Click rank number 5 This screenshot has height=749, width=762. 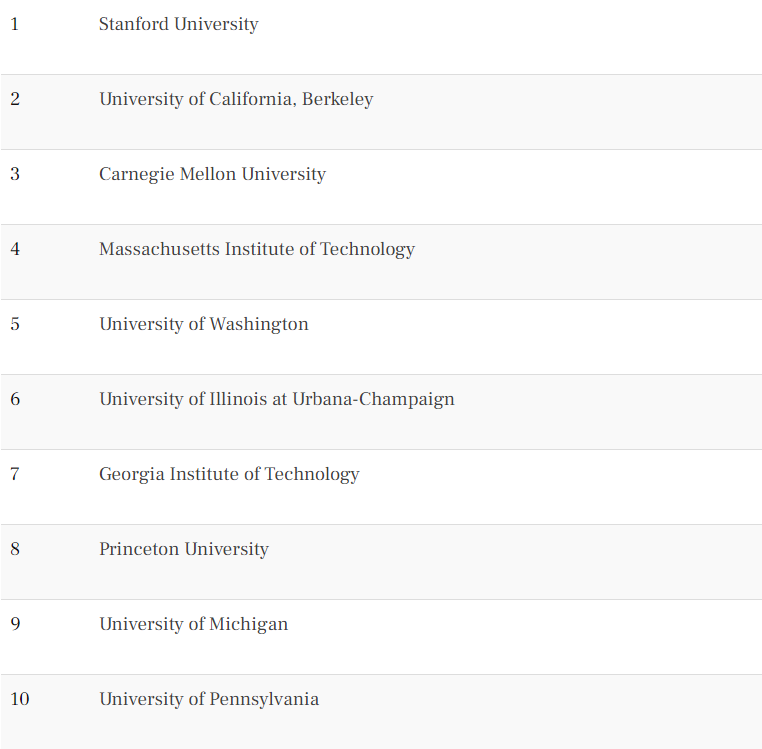pyautogui.click(x=15, y=324)
